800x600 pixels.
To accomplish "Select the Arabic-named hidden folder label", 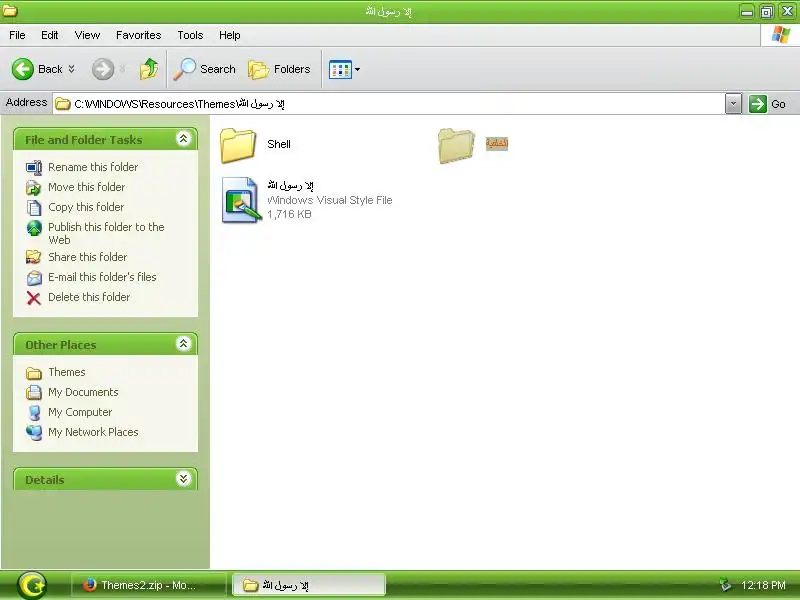I will 497,144.
